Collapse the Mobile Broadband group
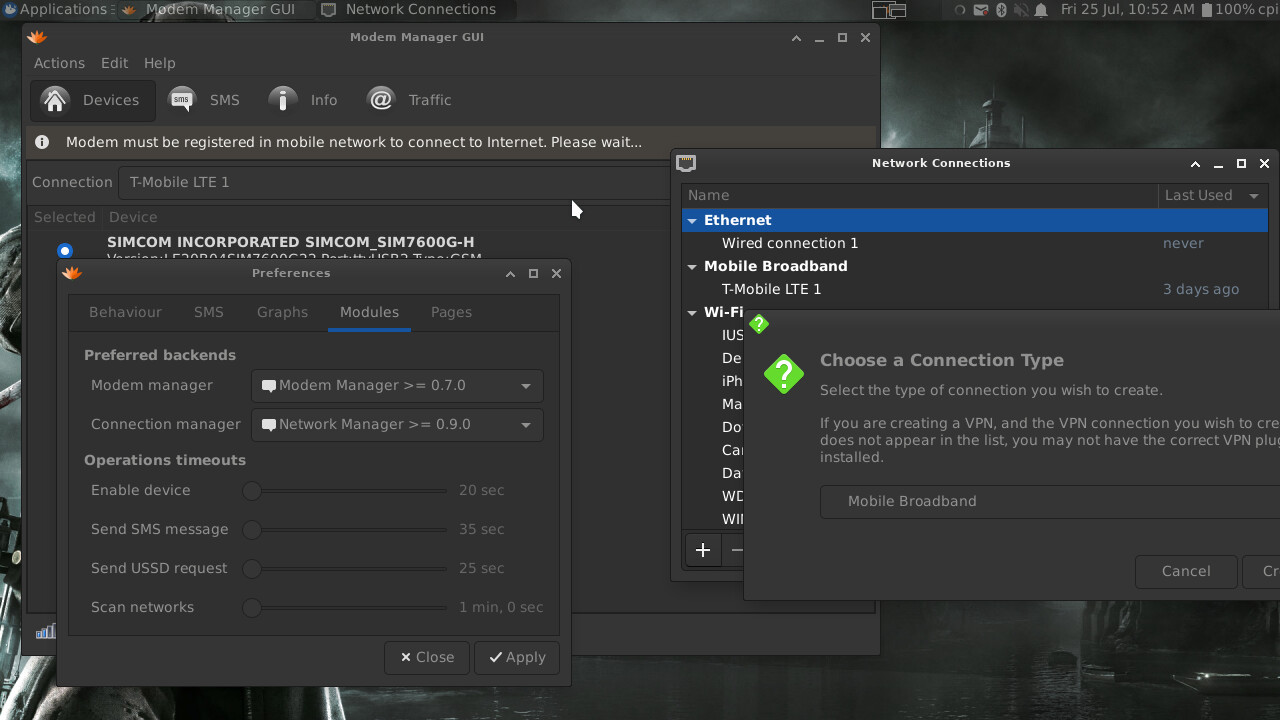The image size is (1280, 720). [x=692, y=266]
